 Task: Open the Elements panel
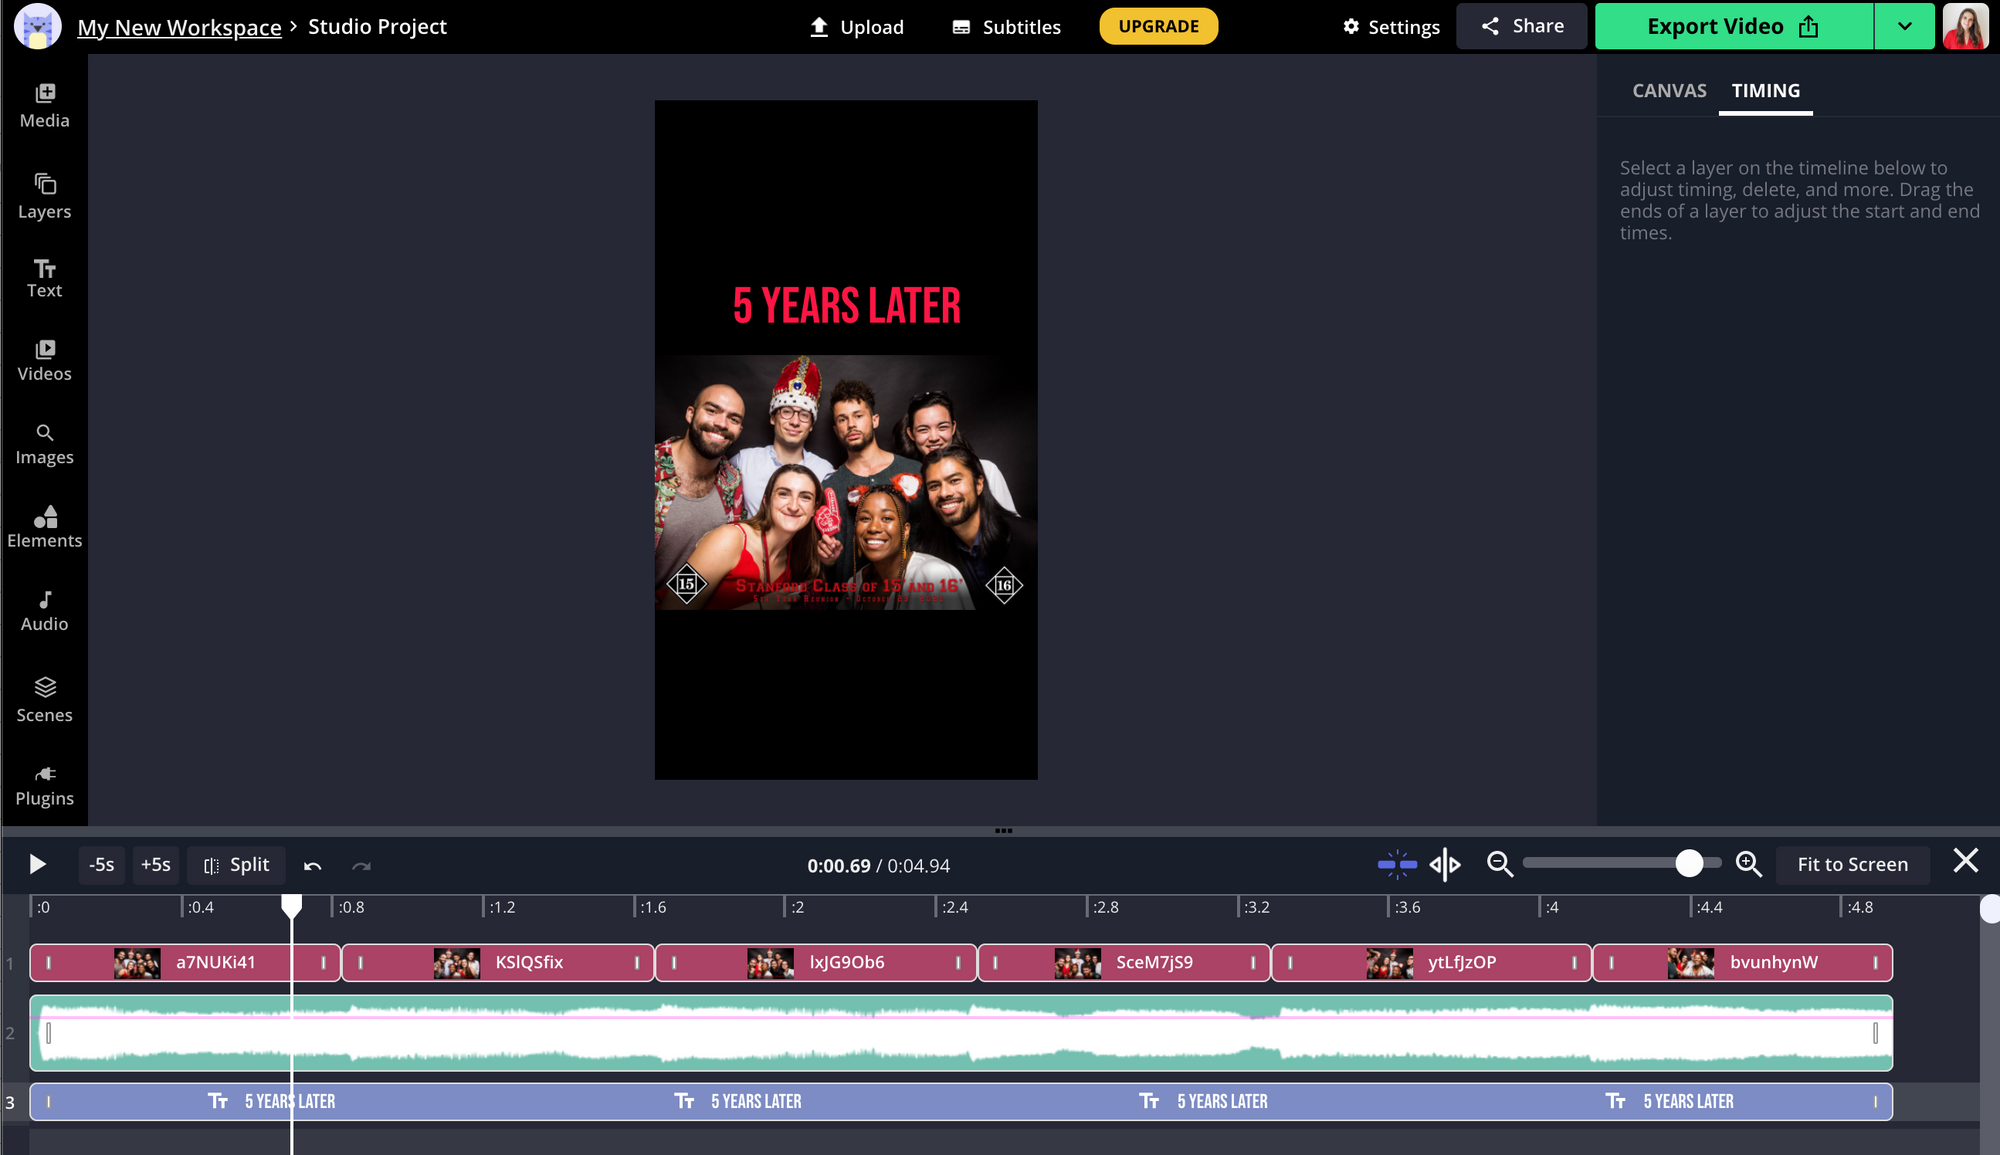(x=44, y=527)
